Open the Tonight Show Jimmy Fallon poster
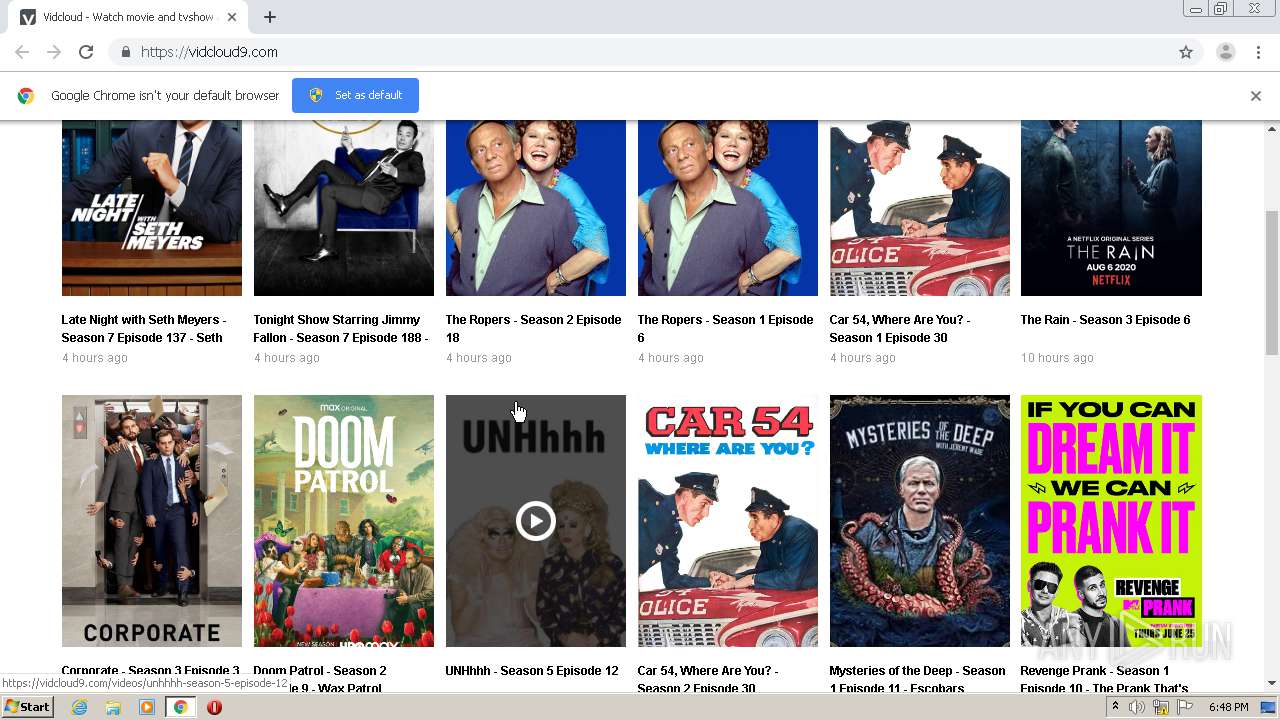The width and height of the screenshot is (1280, 720). (x=344, y=208)
